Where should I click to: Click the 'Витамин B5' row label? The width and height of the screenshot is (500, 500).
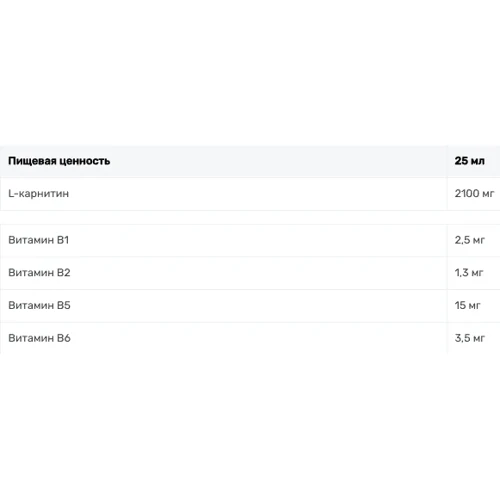click(x=39, y=305)
